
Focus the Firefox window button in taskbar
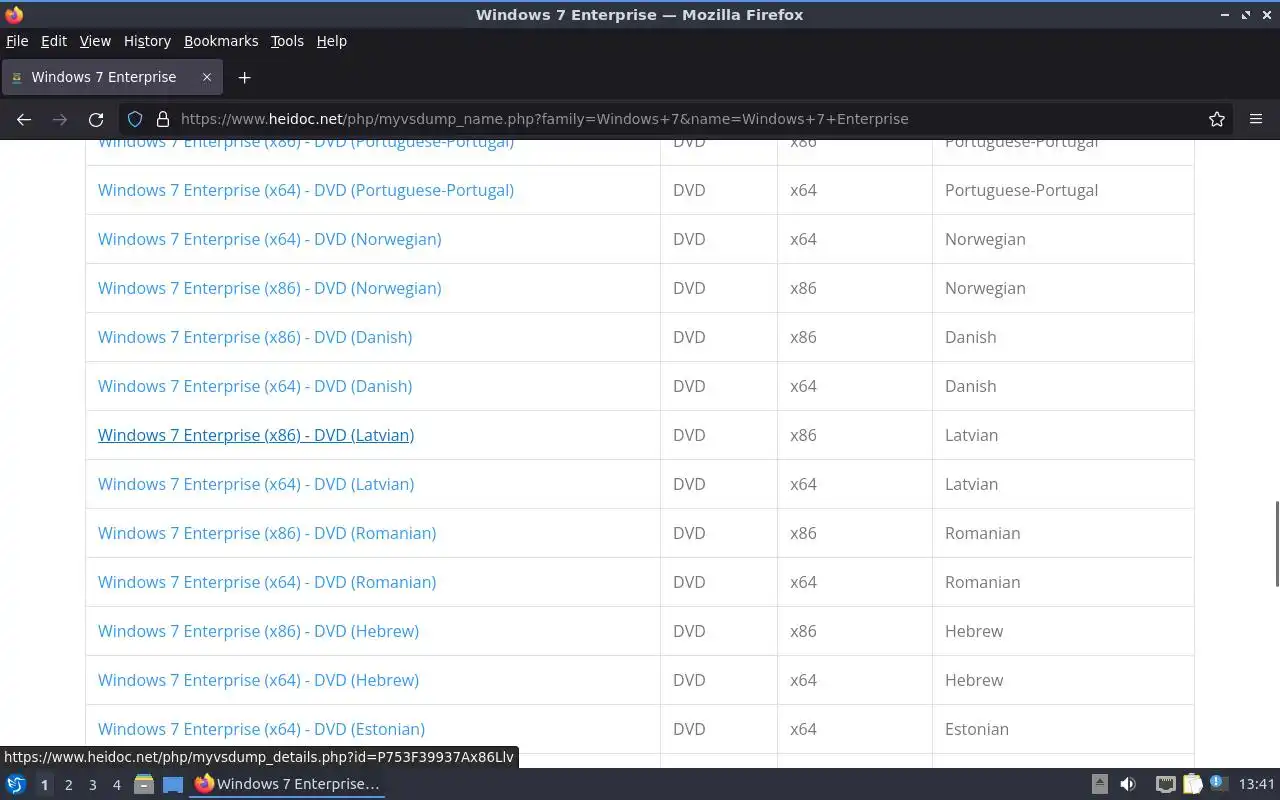[x=287, y=784]
